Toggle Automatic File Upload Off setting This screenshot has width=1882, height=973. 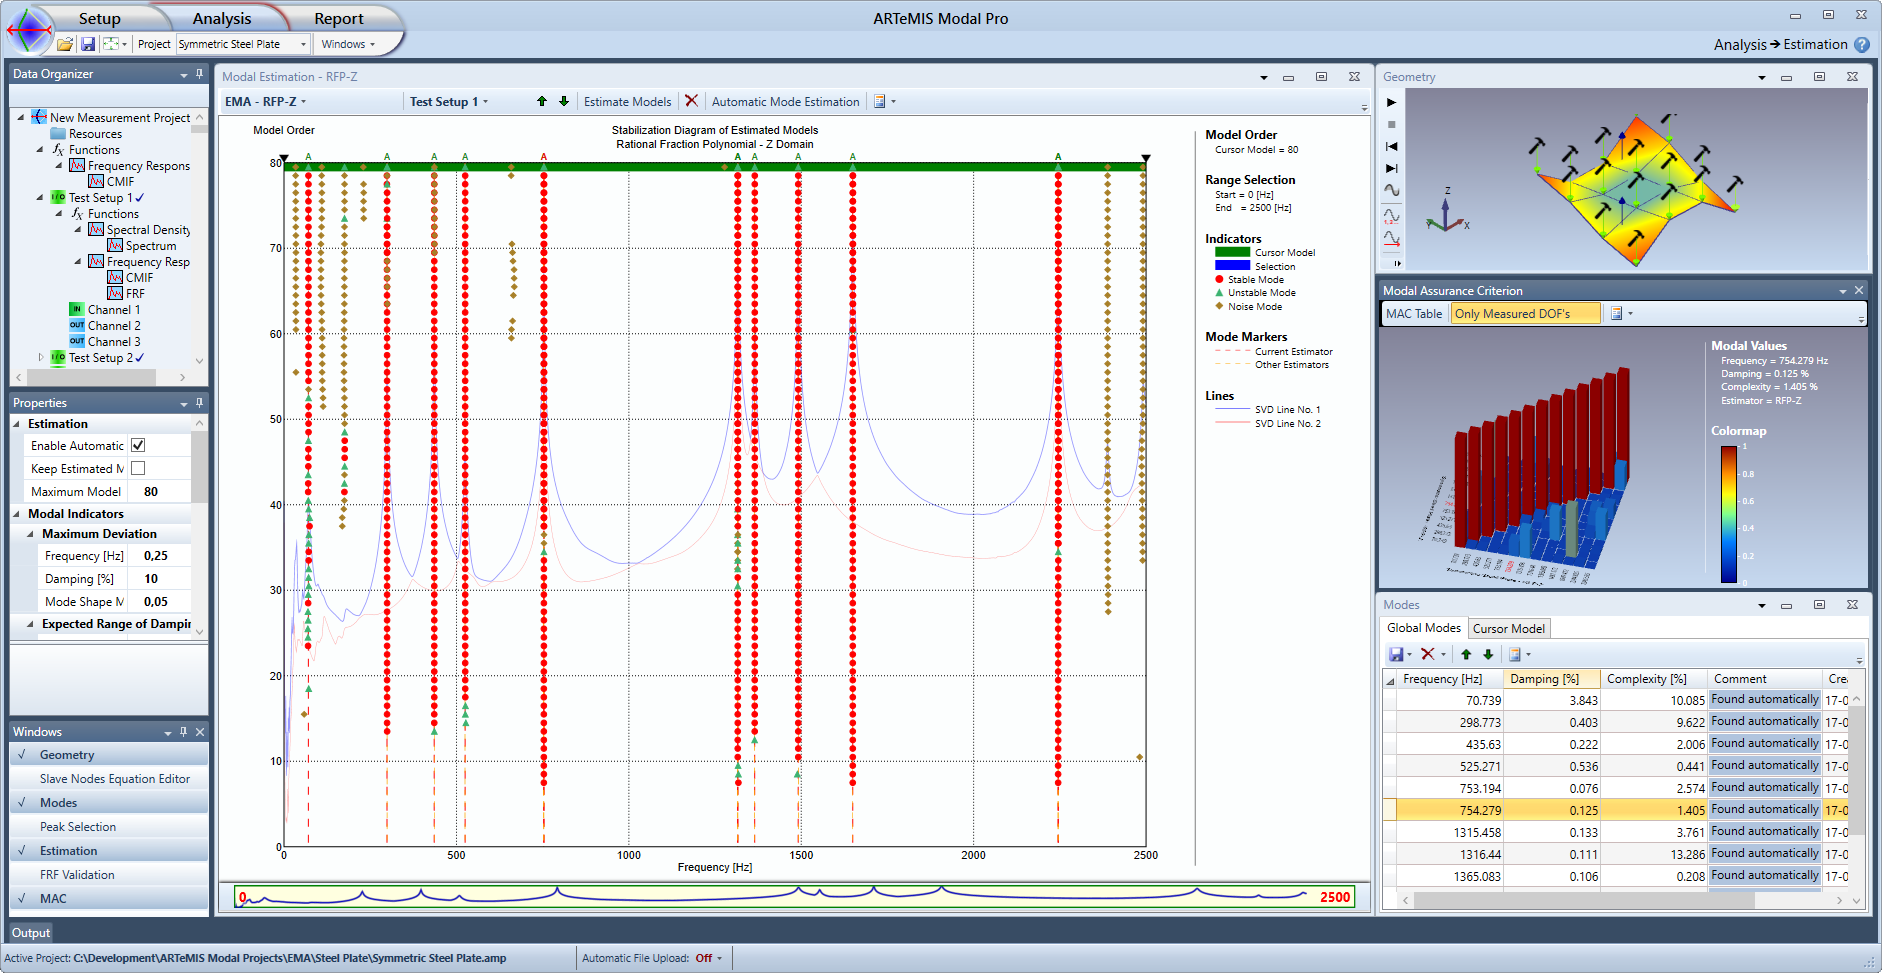point(708,958)
